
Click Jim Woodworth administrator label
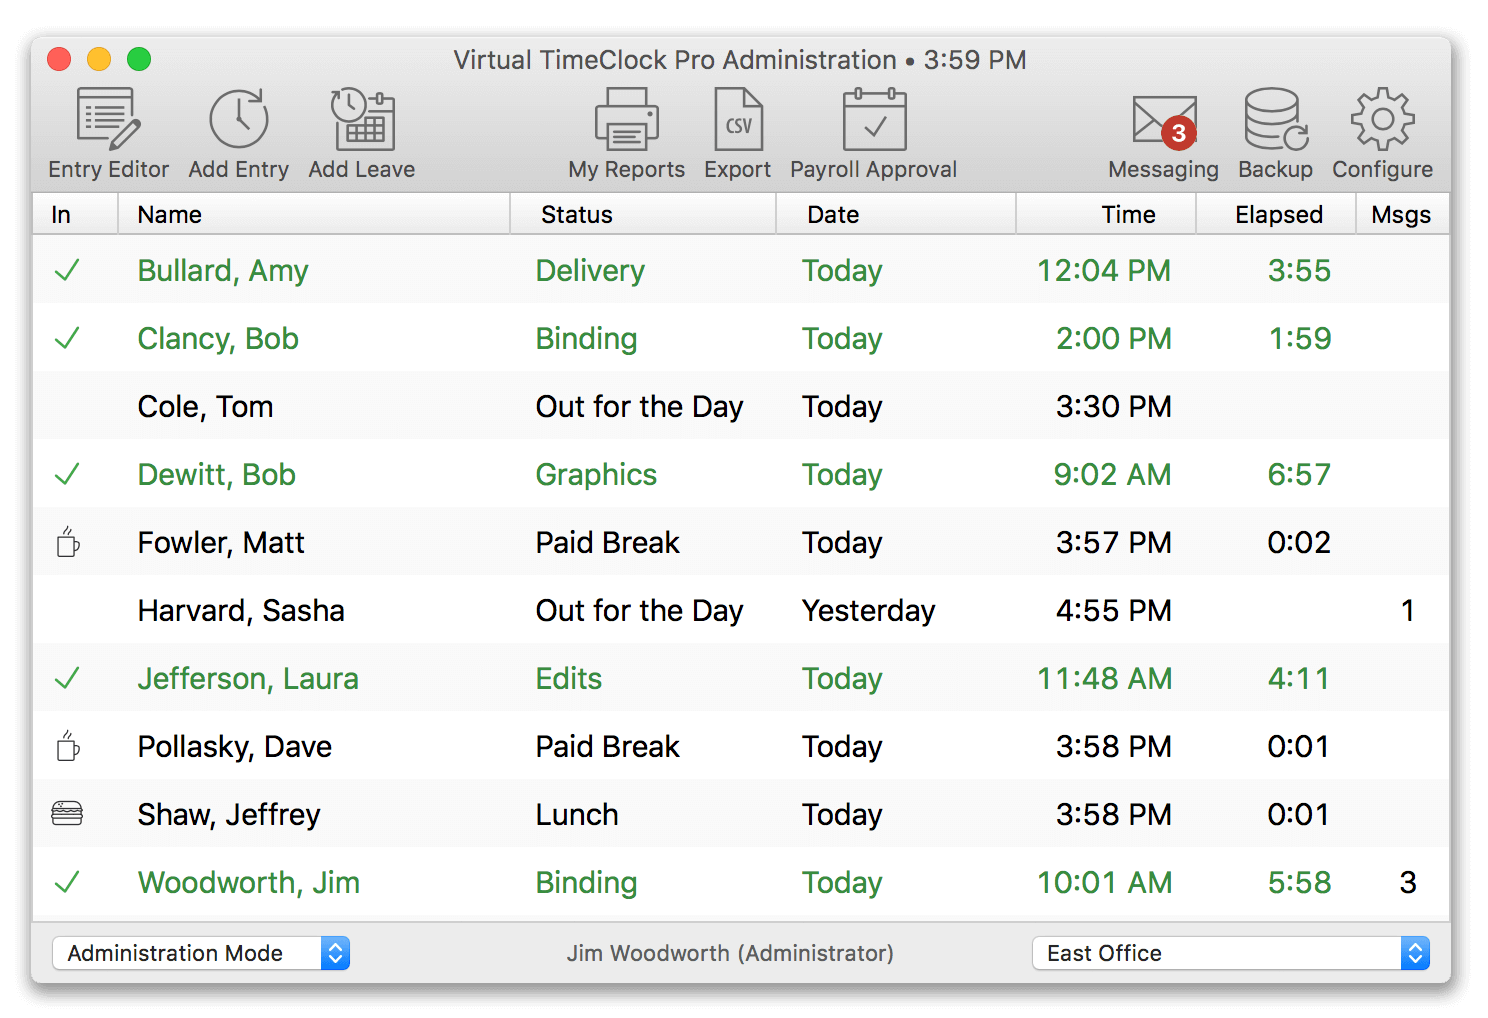730,953
